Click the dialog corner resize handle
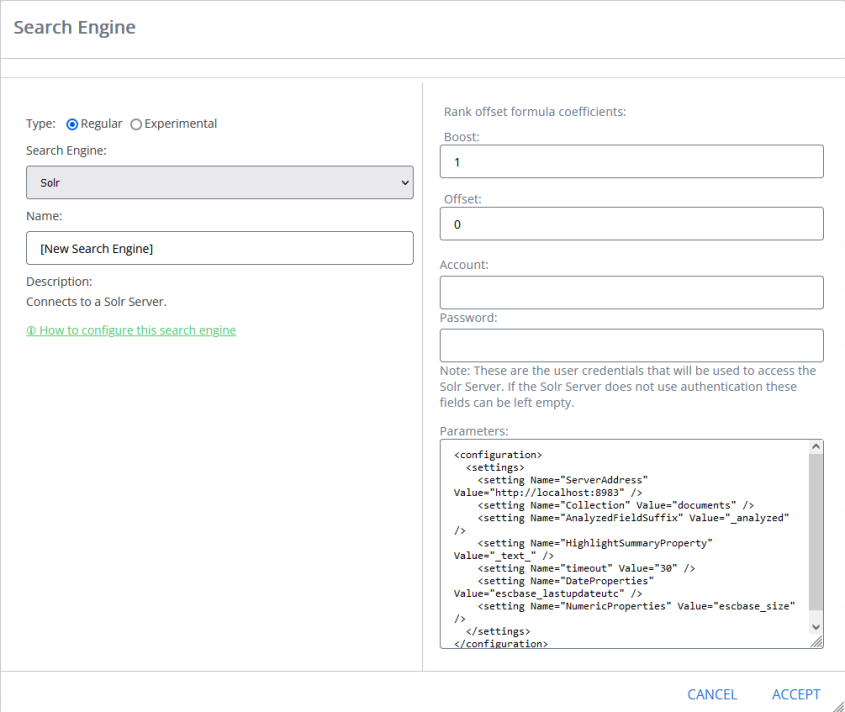 coord(839,706)
